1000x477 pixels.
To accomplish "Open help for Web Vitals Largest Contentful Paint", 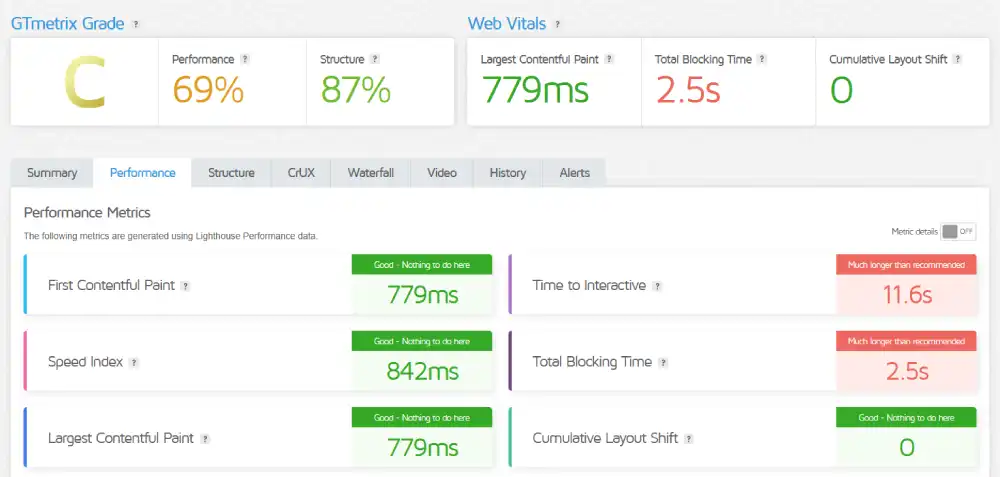I will [609, 59].
